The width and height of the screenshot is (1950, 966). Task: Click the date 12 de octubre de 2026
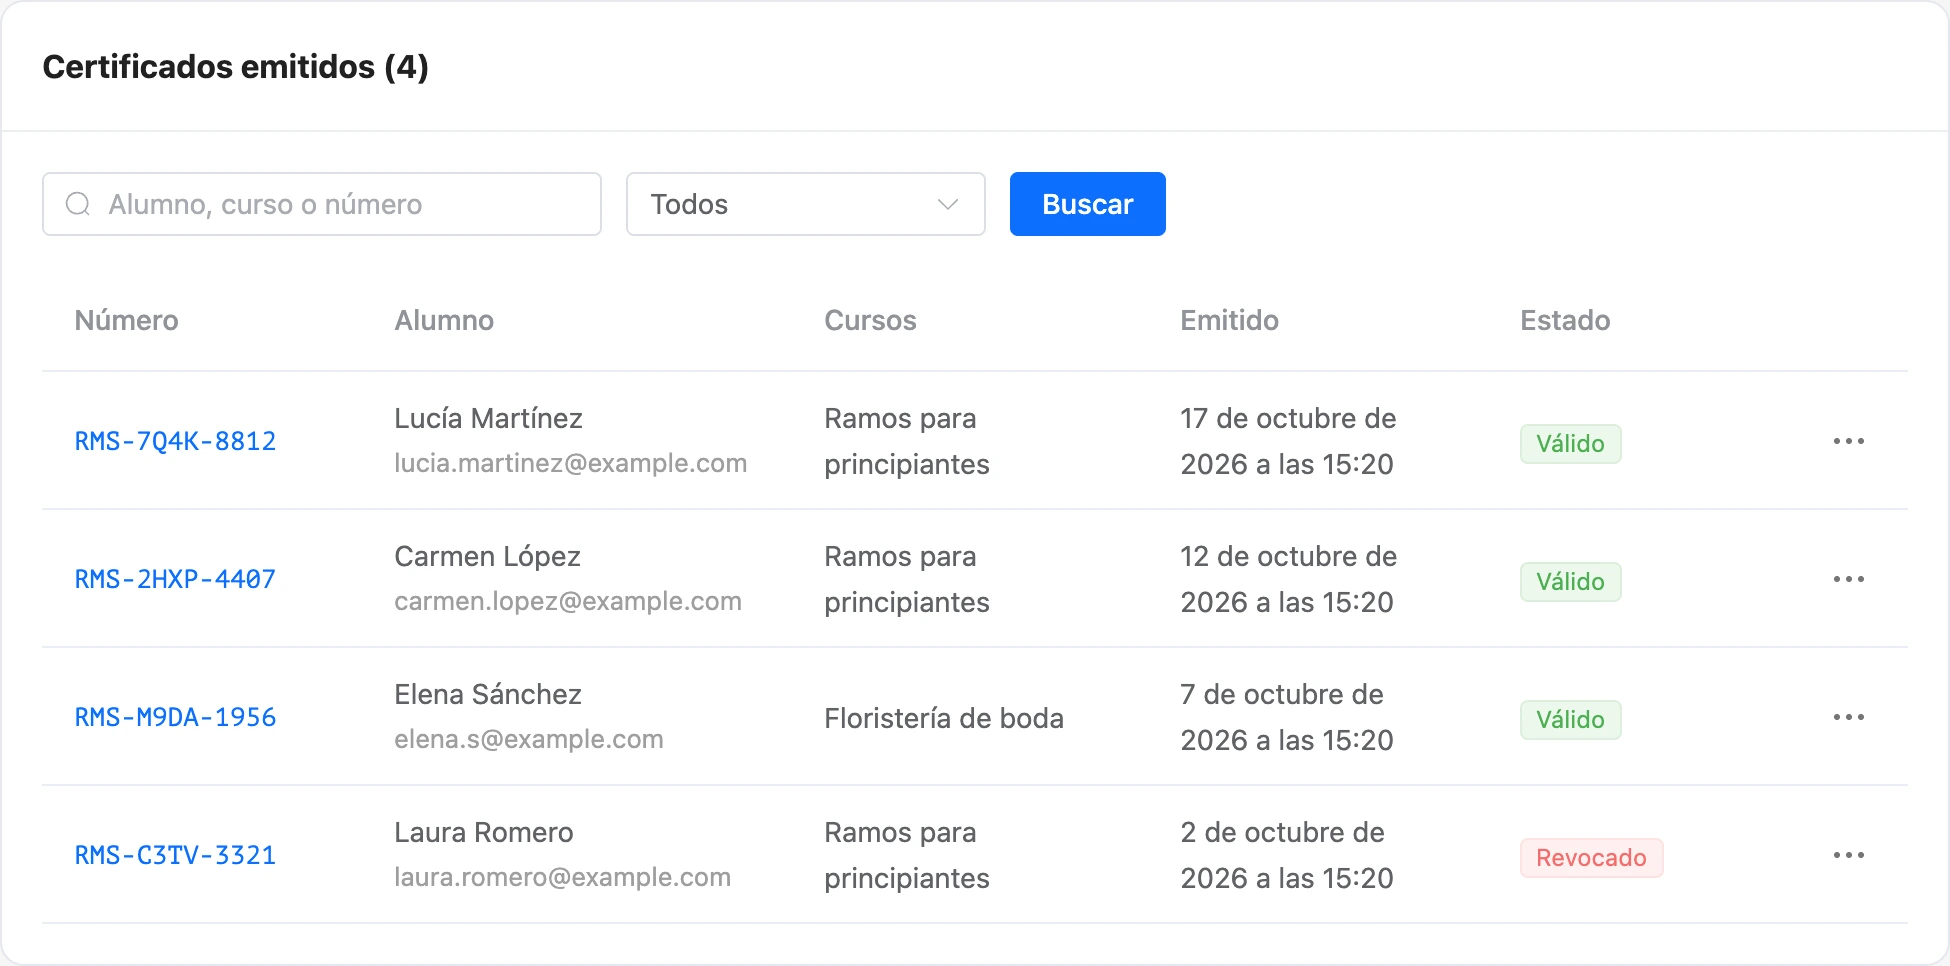(1288, 579)
